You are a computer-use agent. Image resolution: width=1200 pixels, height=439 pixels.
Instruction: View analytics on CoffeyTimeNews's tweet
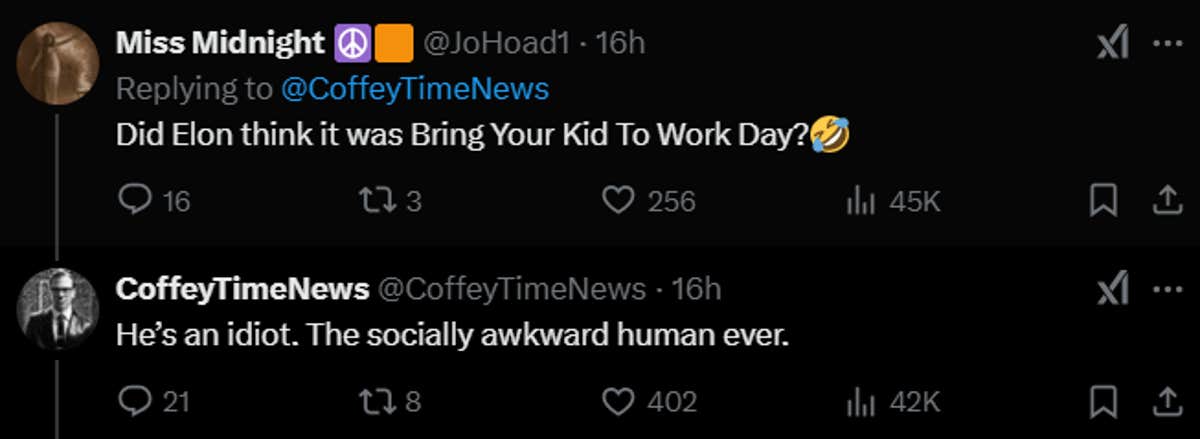861,401
